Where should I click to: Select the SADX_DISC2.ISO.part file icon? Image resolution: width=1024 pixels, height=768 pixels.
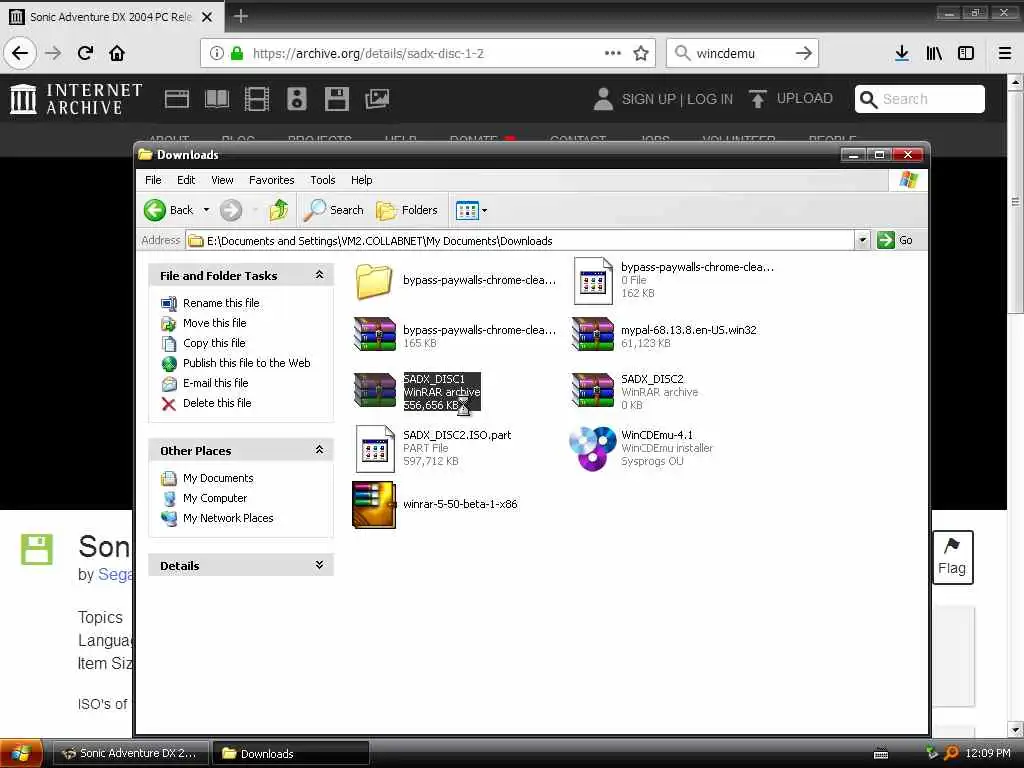pos(375,448)
